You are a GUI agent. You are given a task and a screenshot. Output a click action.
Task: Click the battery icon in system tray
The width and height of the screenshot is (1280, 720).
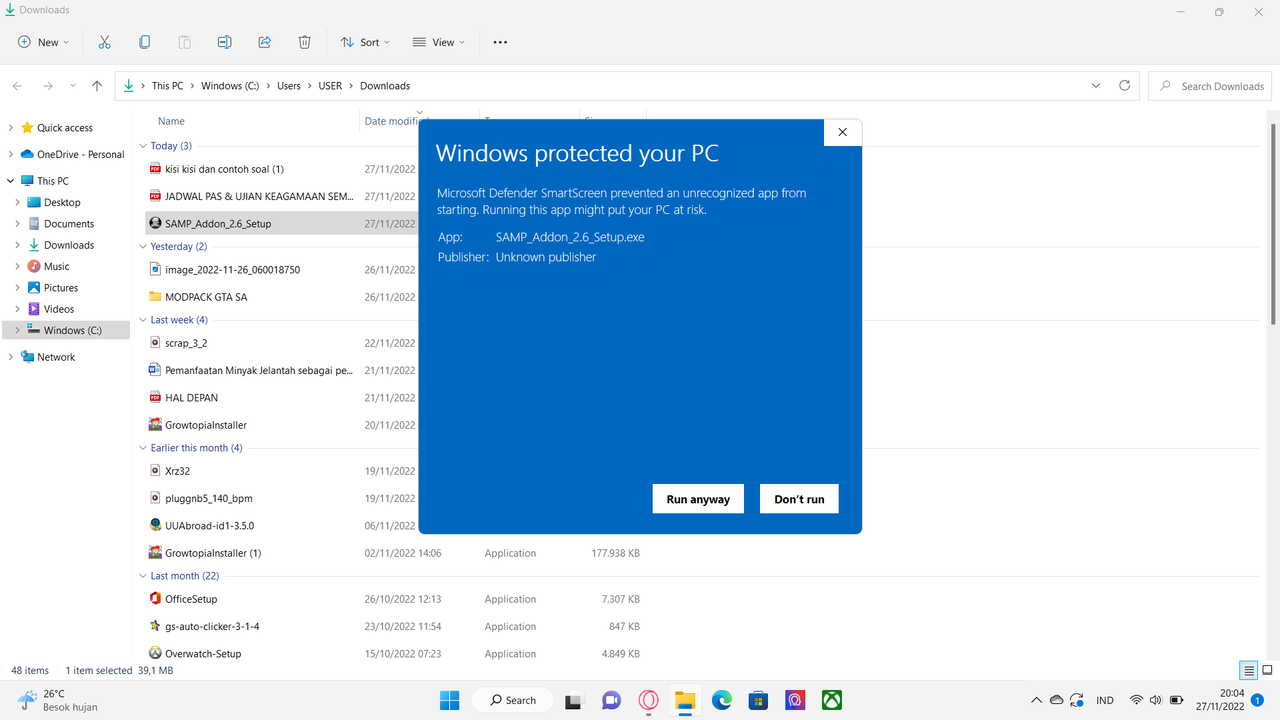[x=1177, y=700]
